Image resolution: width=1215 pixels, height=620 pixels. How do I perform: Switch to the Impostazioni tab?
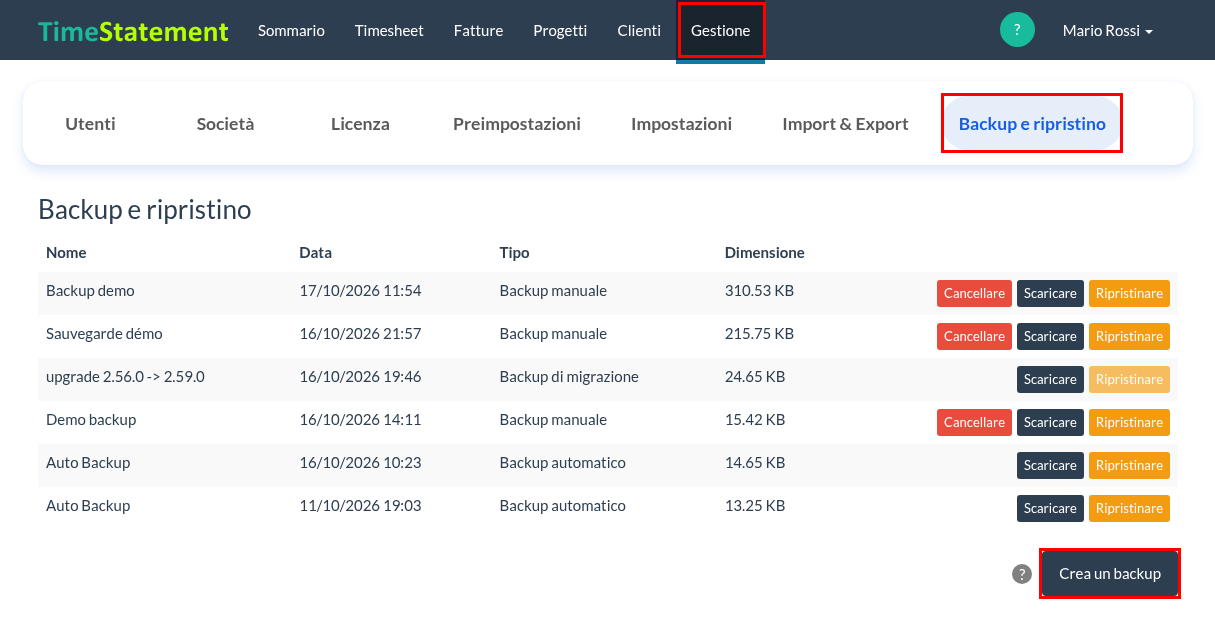(681, 124)
